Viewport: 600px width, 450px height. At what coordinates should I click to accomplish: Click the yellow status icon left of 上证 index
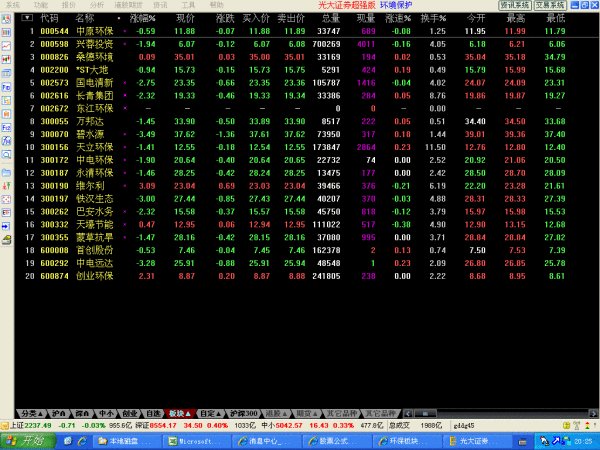click(4, 425)
